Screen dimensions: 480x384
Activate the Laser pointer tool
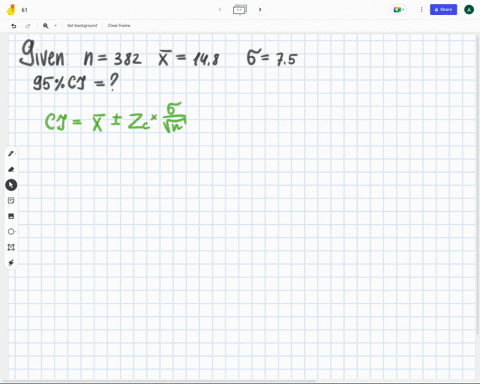[11, 263]
